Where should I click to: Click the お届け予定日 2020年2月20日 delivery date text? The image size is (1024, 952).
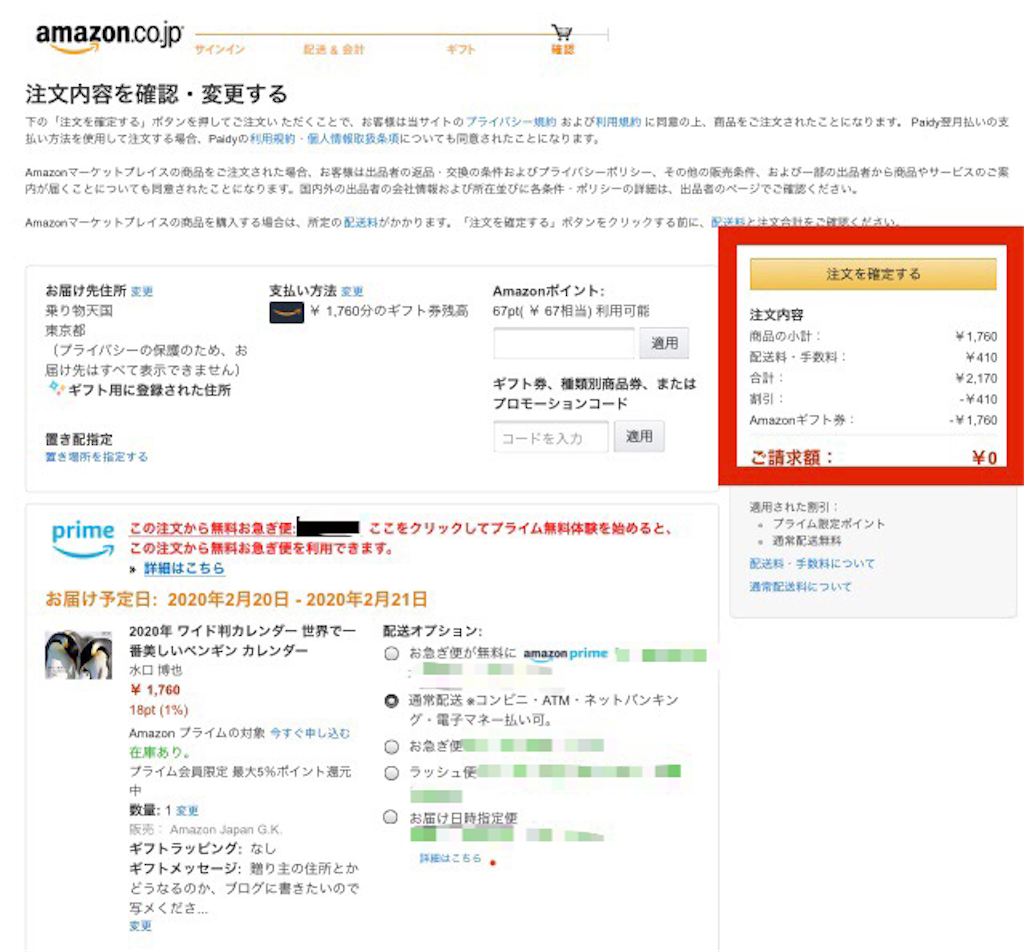tap(236, 599)
